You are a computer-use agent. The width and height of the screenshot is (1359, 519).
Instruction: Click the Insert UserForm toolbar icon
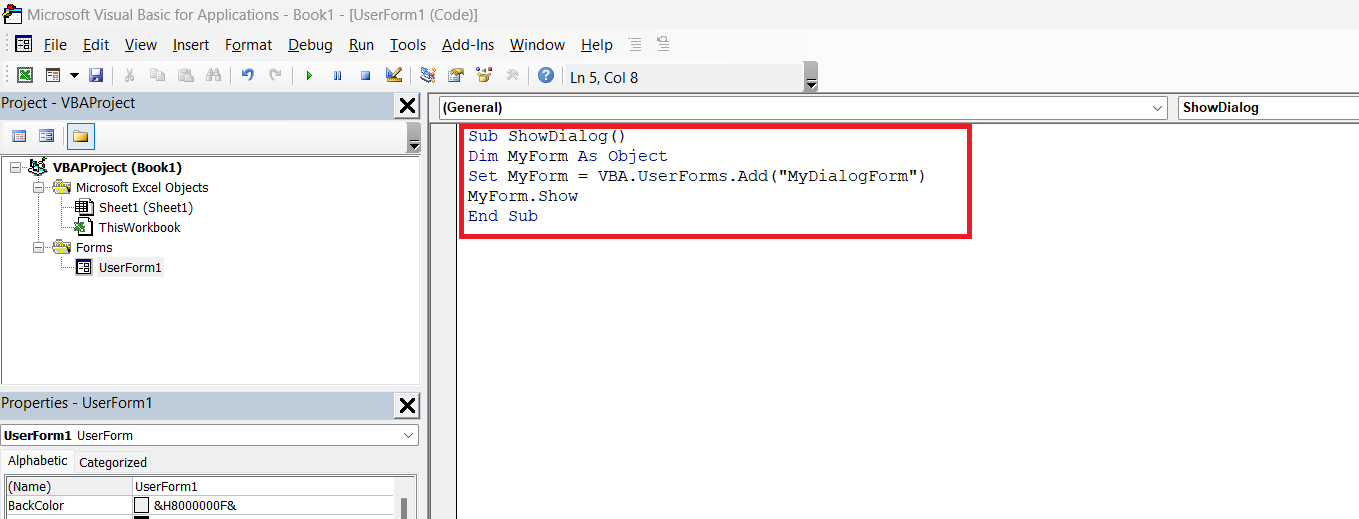[52, 75]
